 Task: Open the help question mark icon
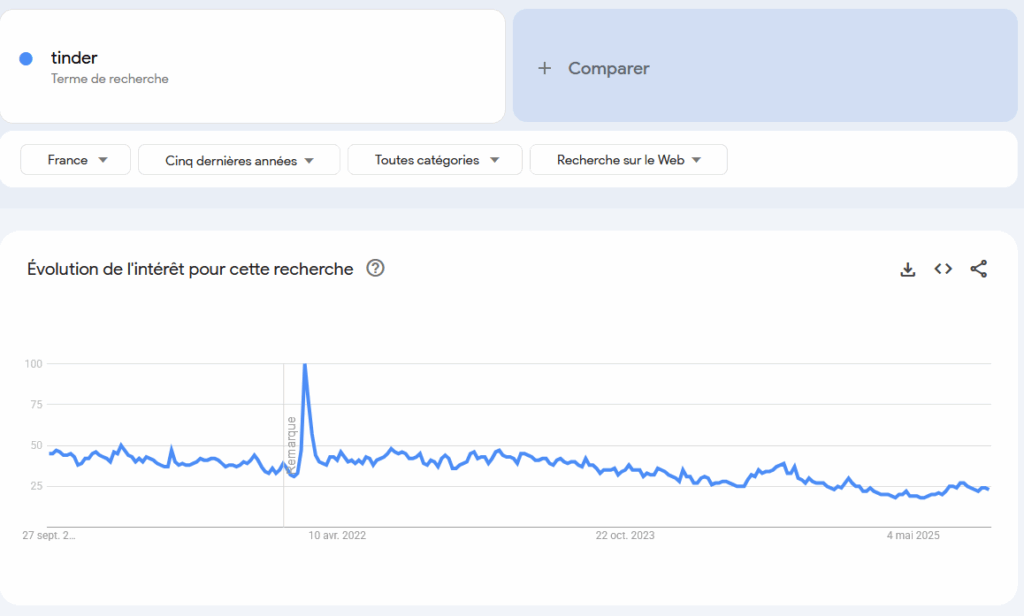point(376,268)
